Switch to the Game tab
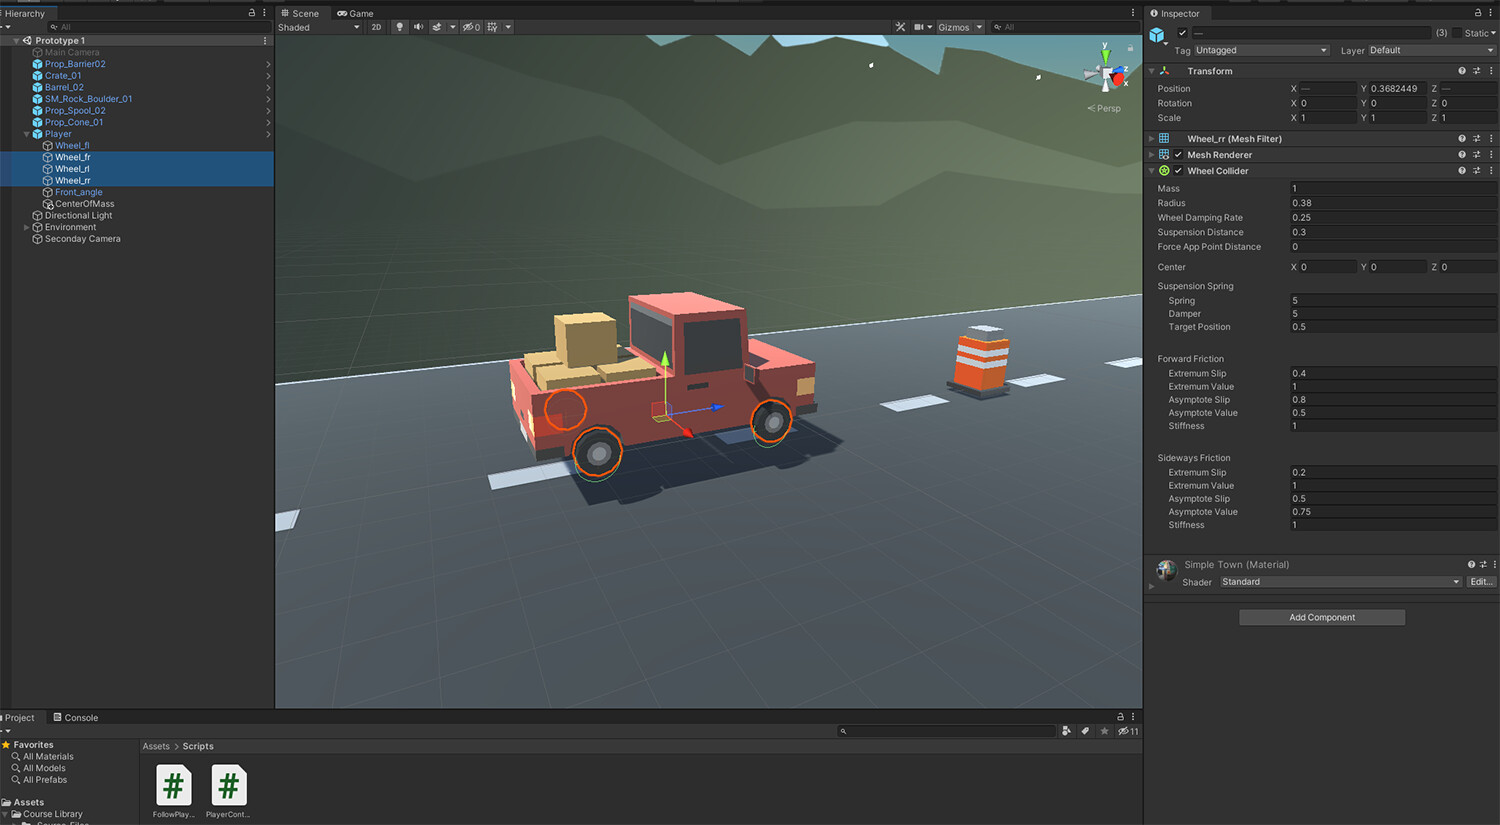This screenshot has width=1500, height=825. [355, 13]
